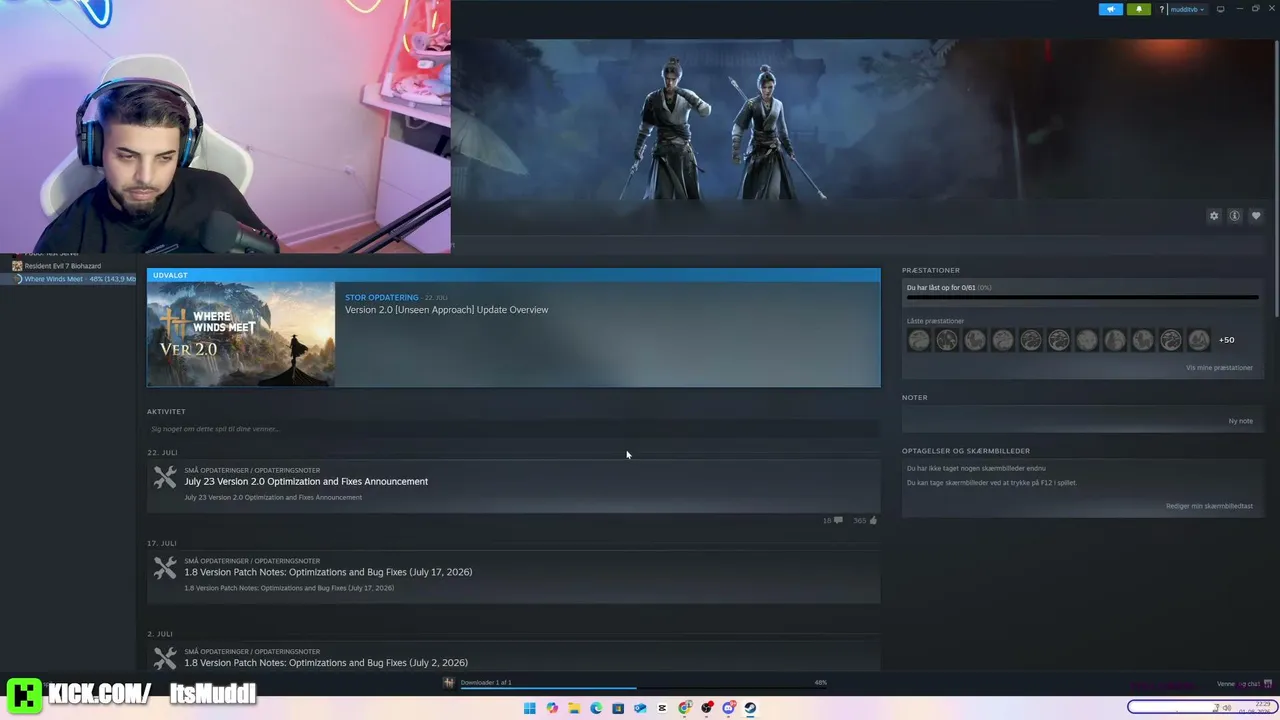Viewport: 1280px width, 720px height.
Task: Click the activity post input field
Action: coord(513,429)
